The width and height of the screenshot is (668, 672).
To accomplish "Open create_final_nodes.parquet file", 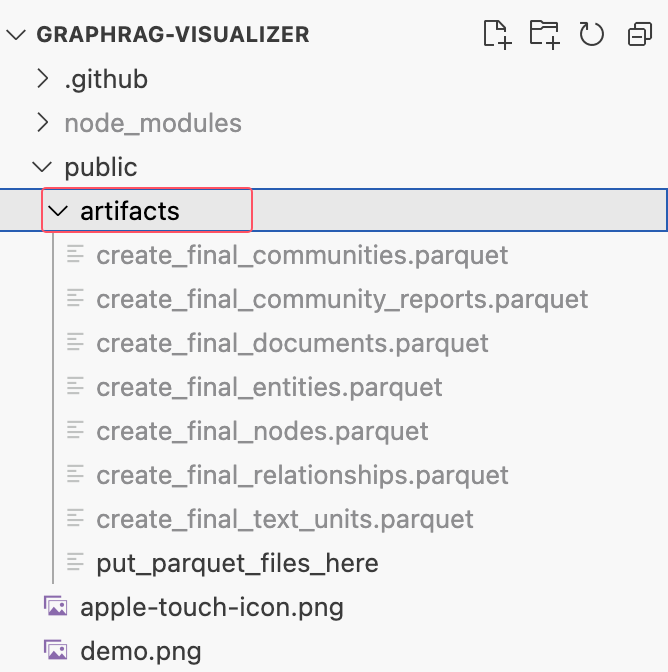I will (262, 431).
